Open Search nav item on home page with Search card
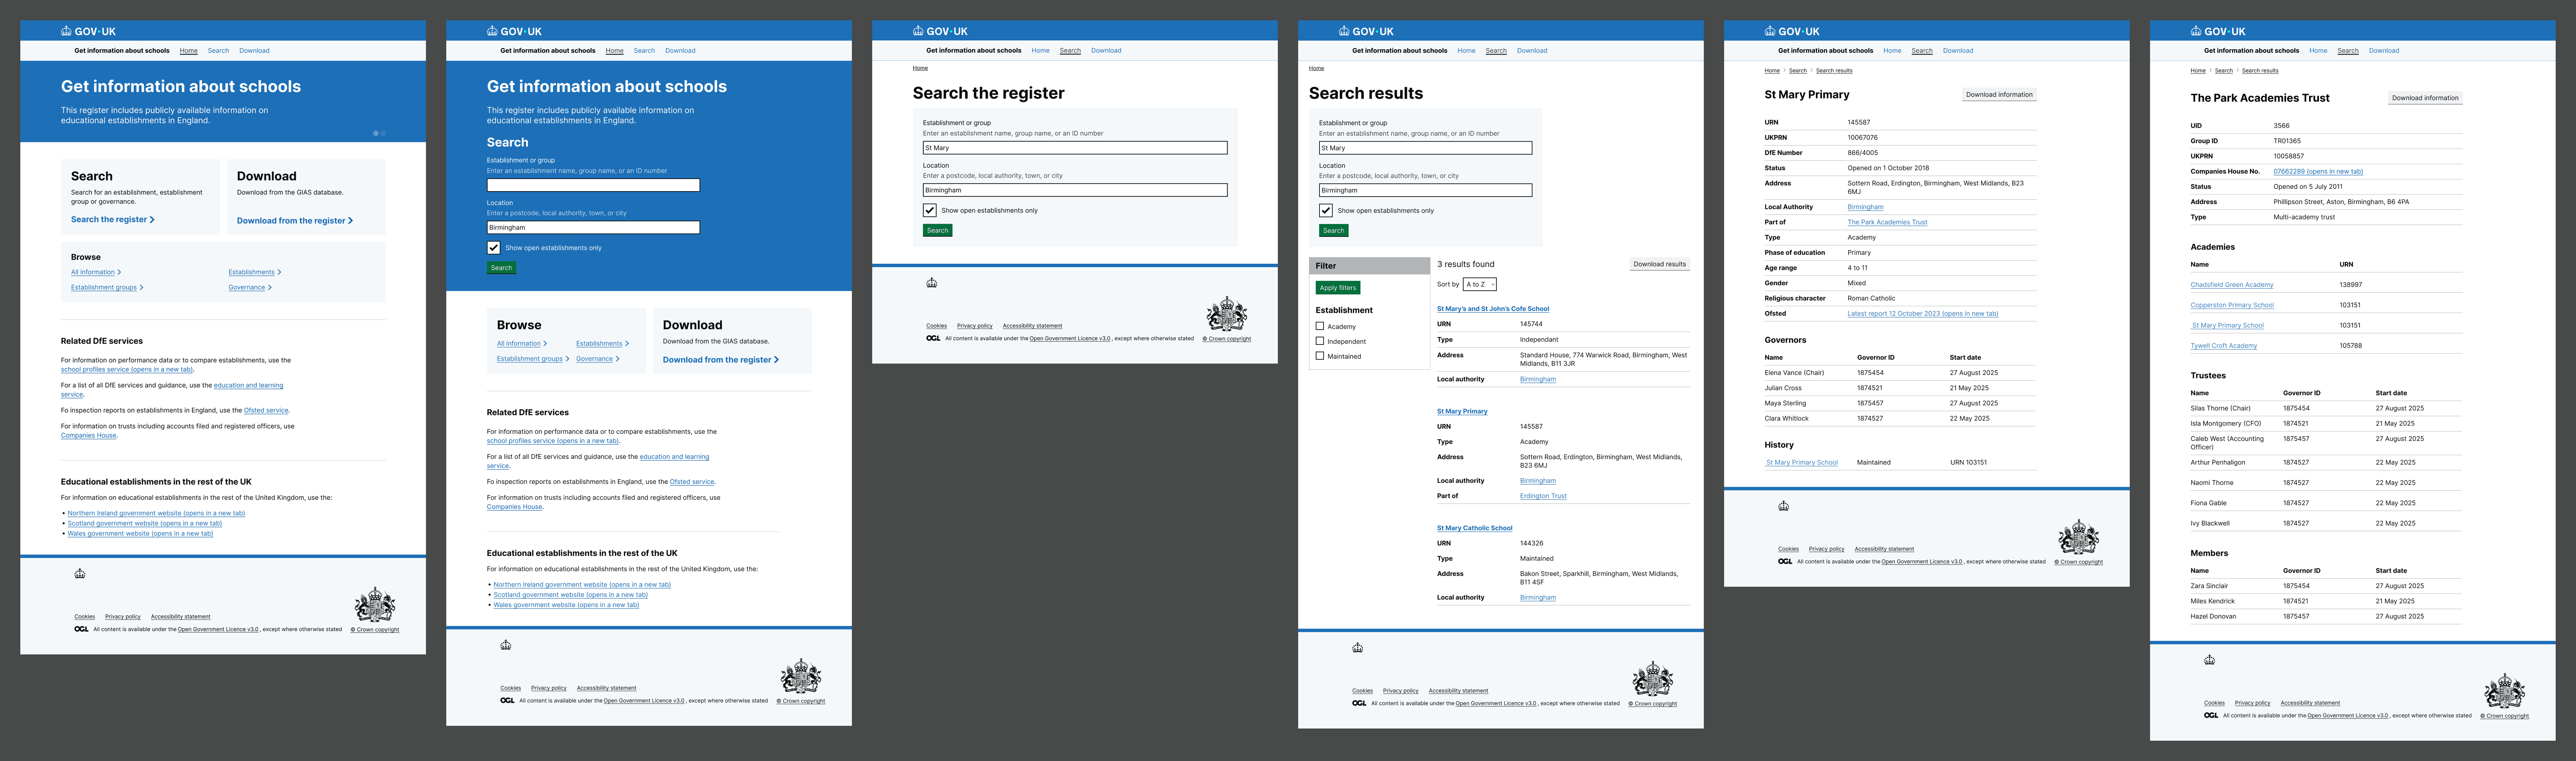The width and height of the screenshot is (2576, 761). 218,51
